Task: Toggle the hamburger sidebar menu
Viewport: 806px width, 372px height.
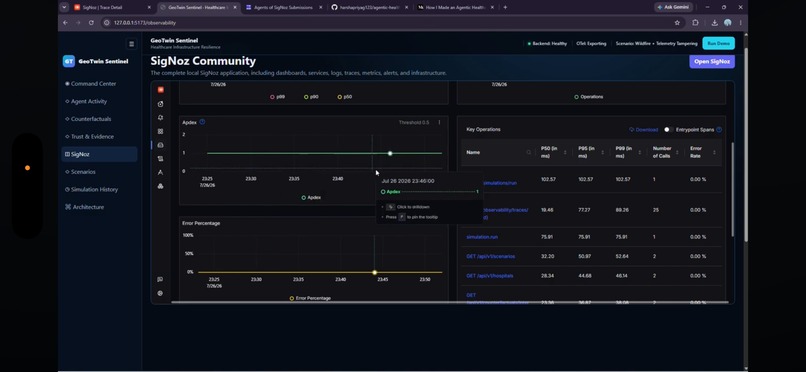Action: pos(132,44)
